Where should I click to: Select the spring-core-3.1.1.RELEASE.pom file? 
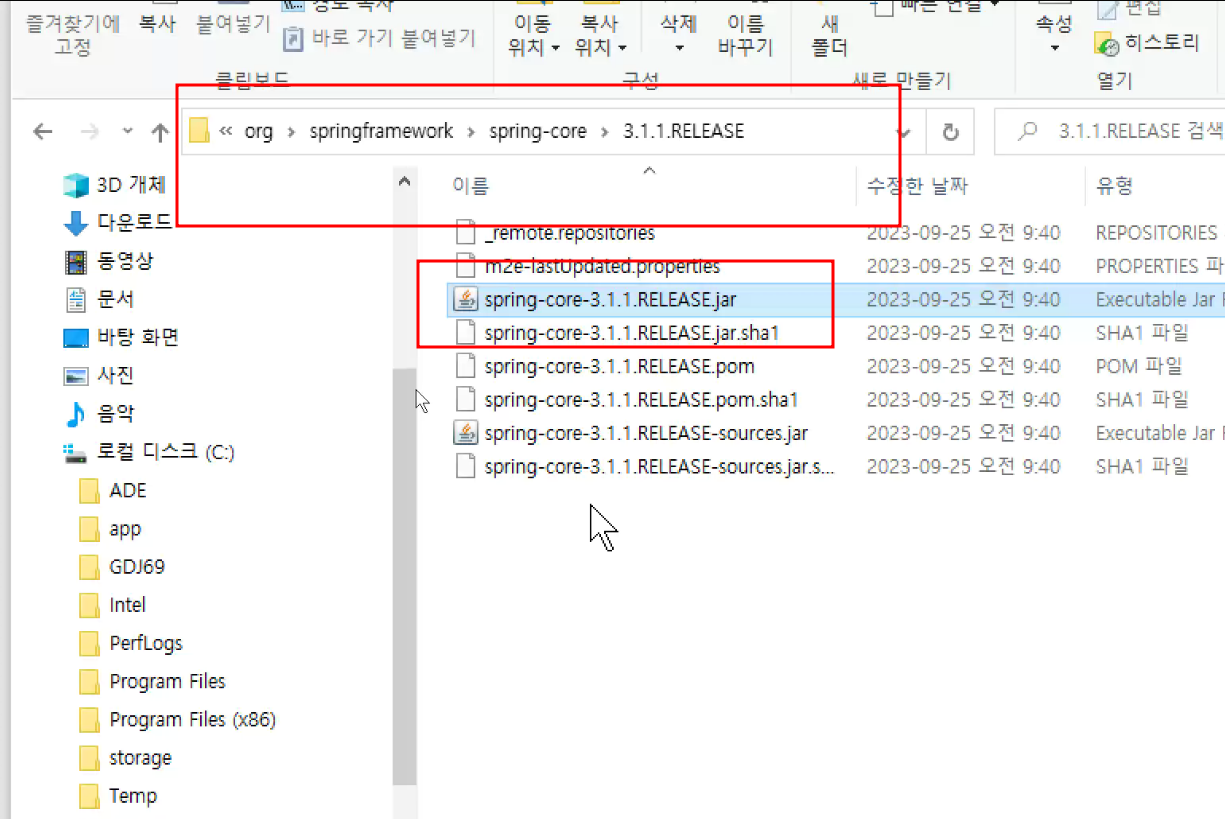619,366
